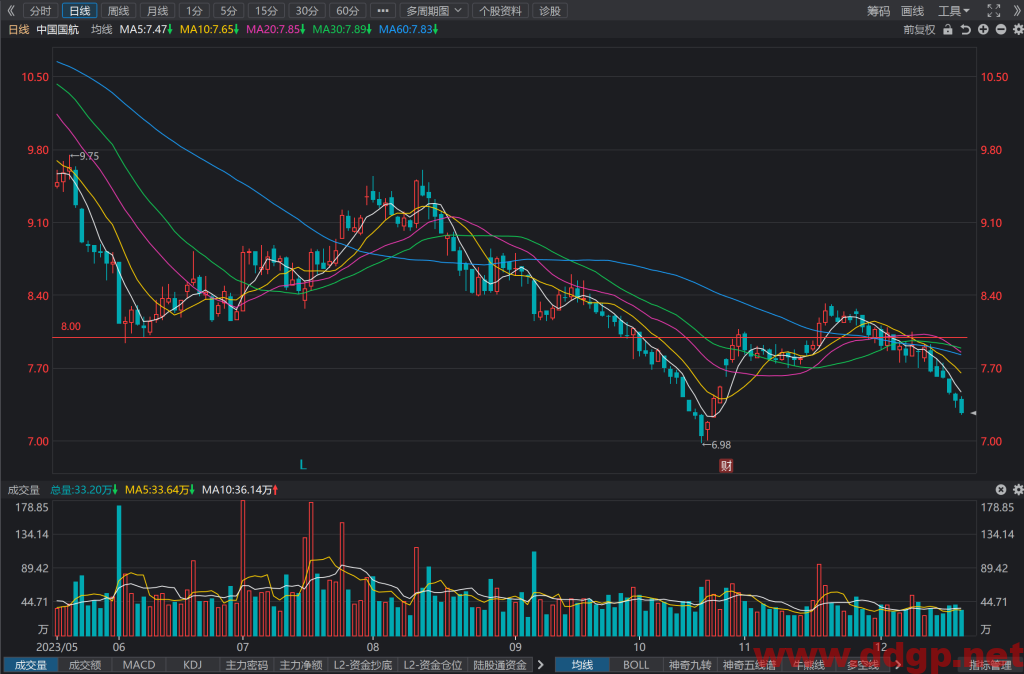This screenshot has width=1024, height=674.
Task: Click MA5:7.47 legend value
Action: pos(146,29)
